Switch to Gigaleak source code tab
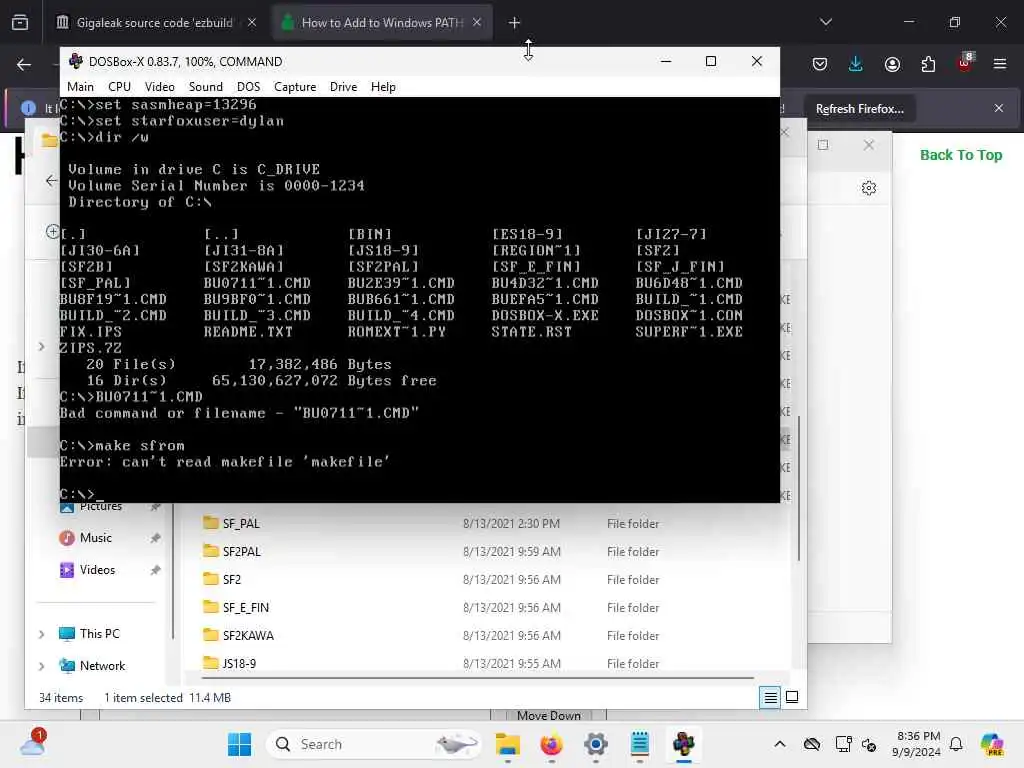This screenshot has width=1024, height=768. click(157, 23)
